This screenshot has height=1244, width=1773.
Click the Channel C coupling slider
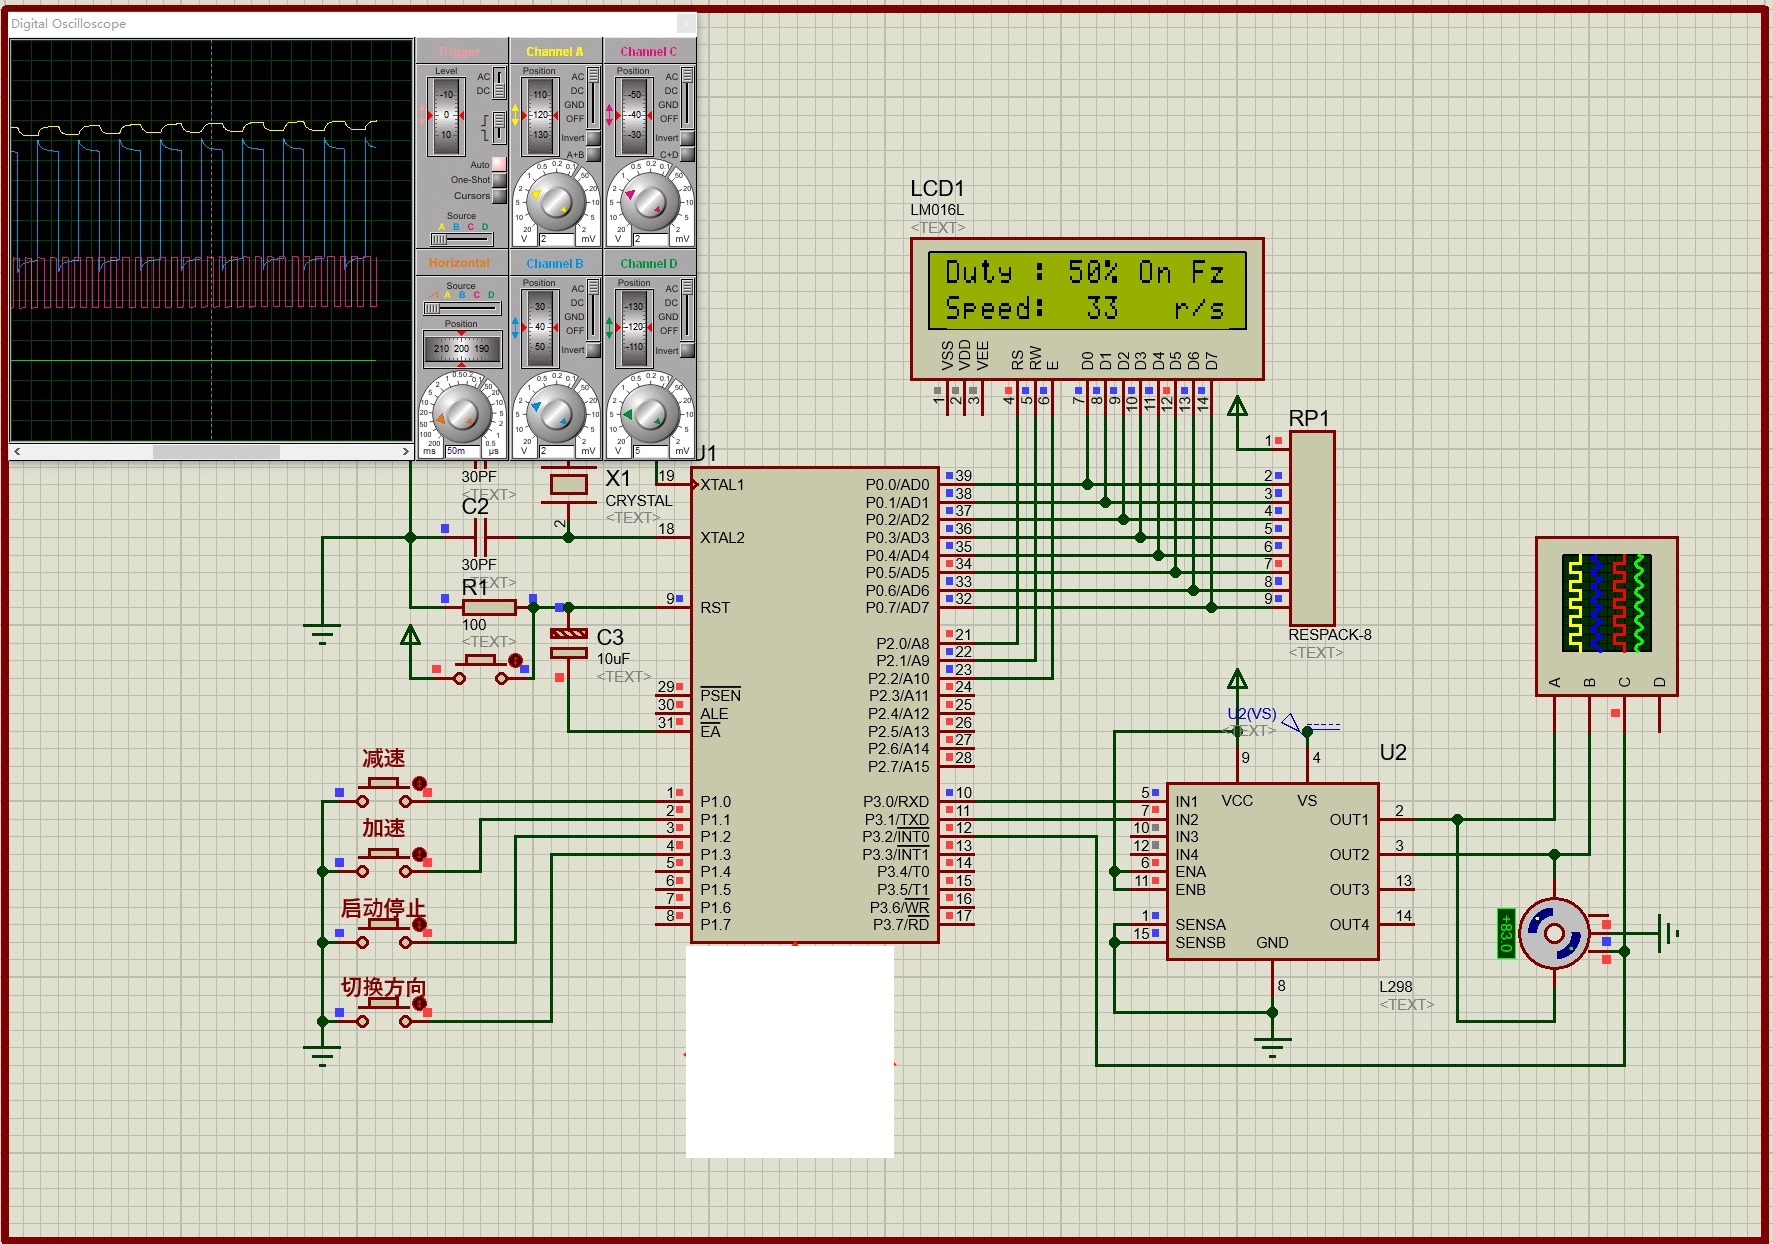click(x=688, y=97)
